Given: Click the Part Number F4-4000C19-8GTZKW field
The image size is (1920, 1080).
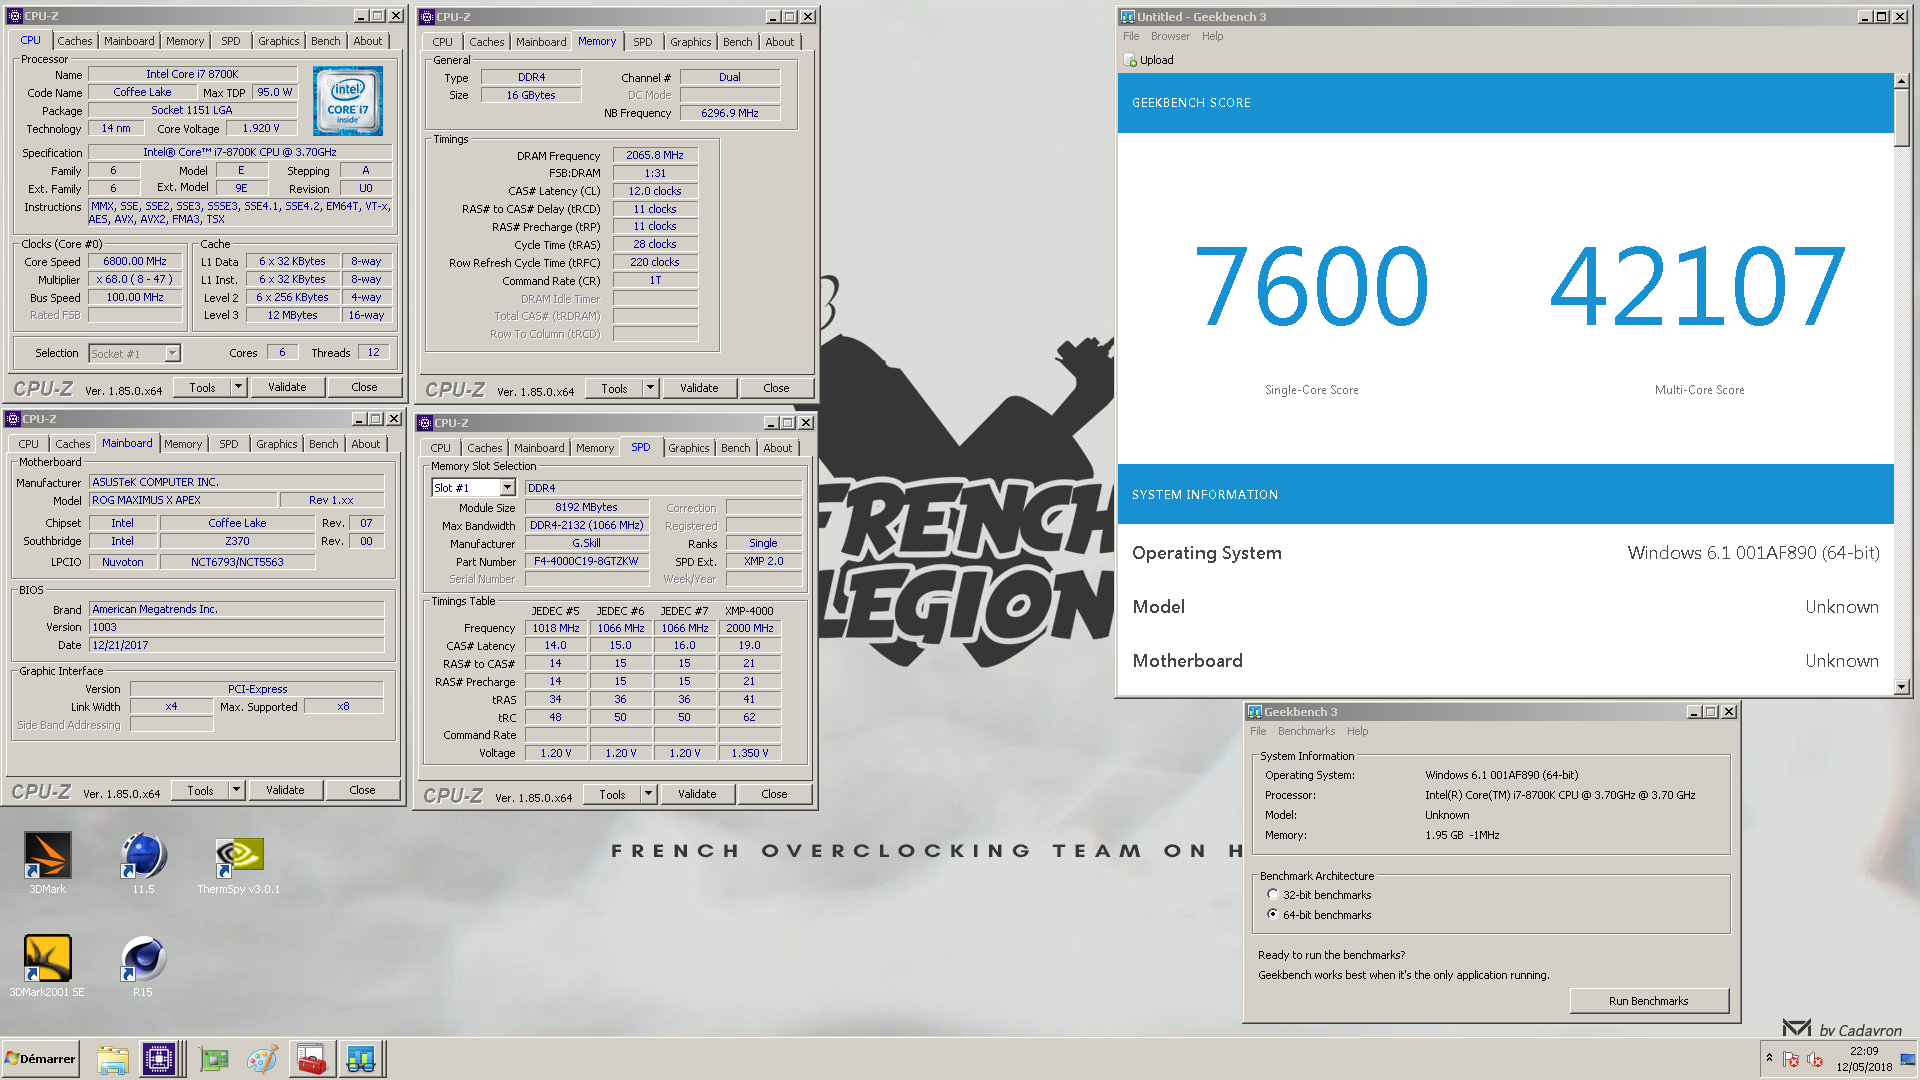Looking at the screenshot, I should click(x=586, y=562).
